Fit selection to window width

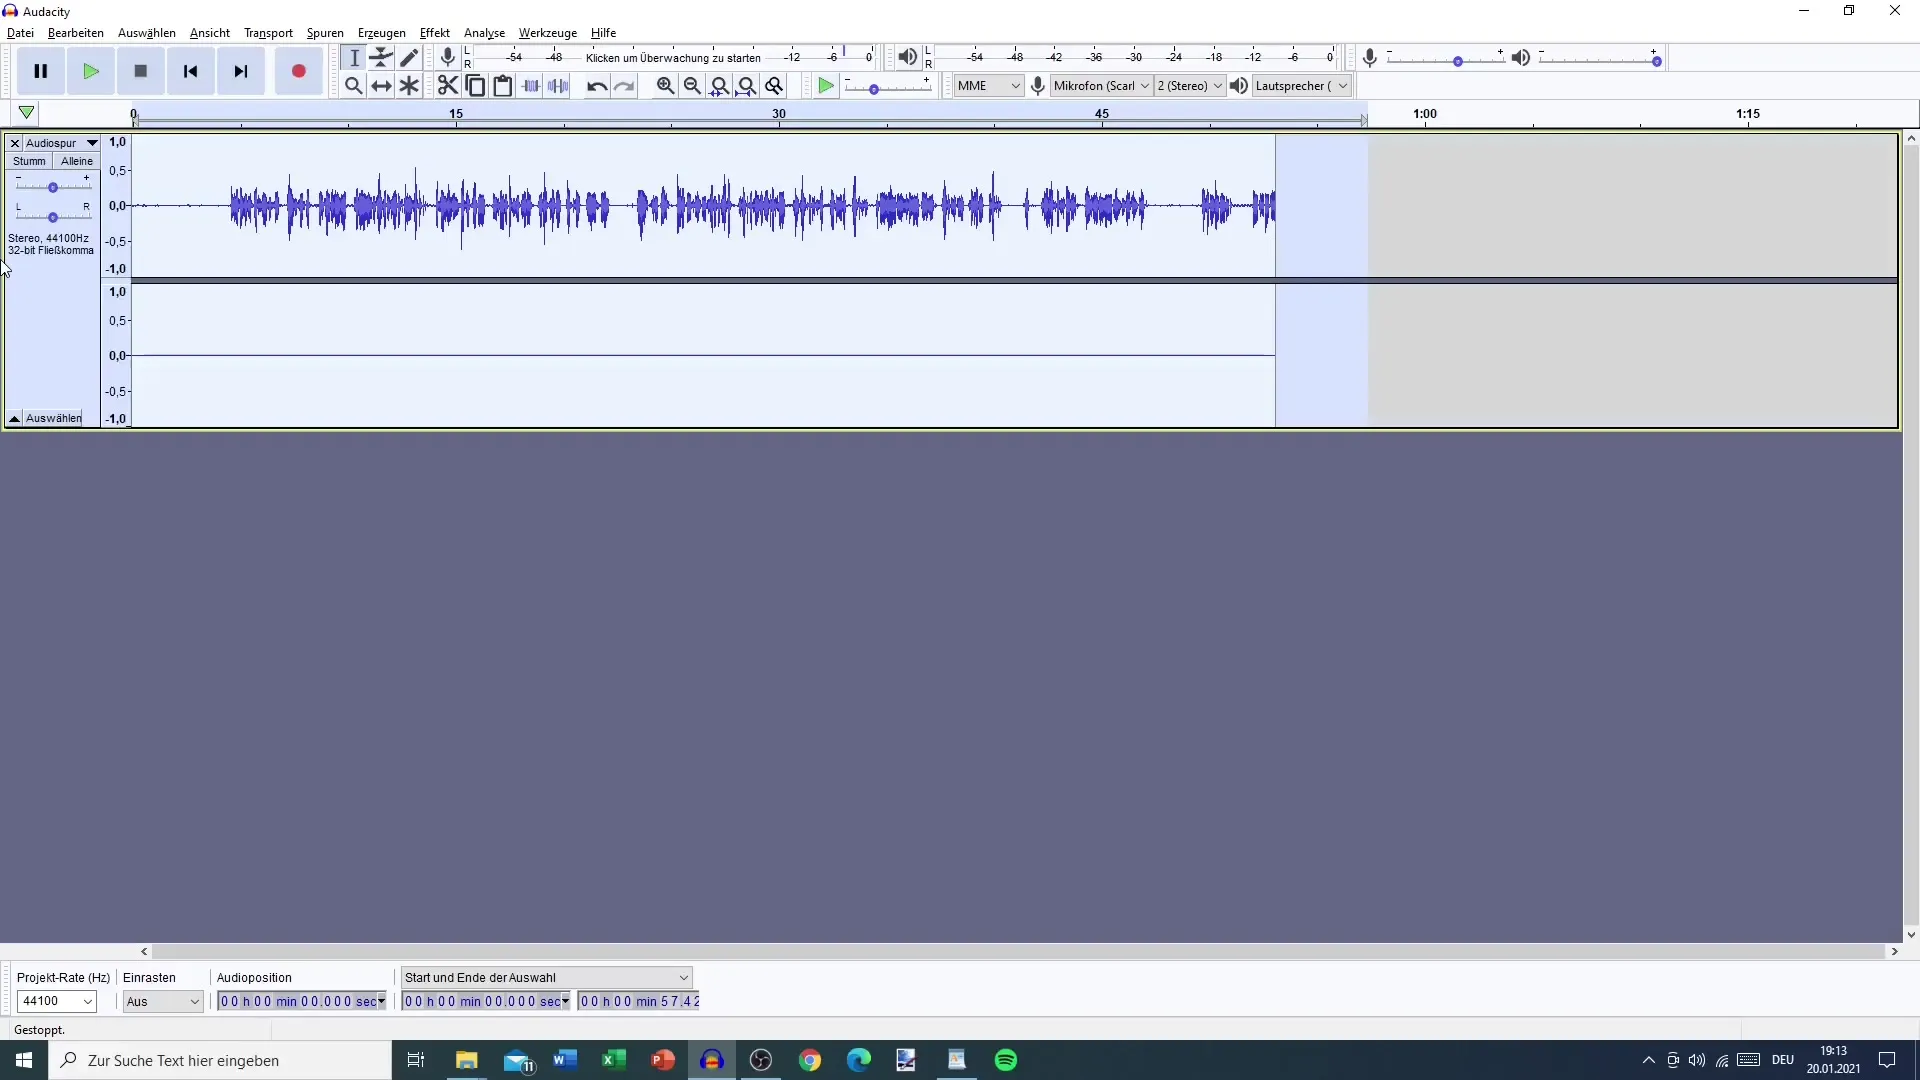click(719, 86)
